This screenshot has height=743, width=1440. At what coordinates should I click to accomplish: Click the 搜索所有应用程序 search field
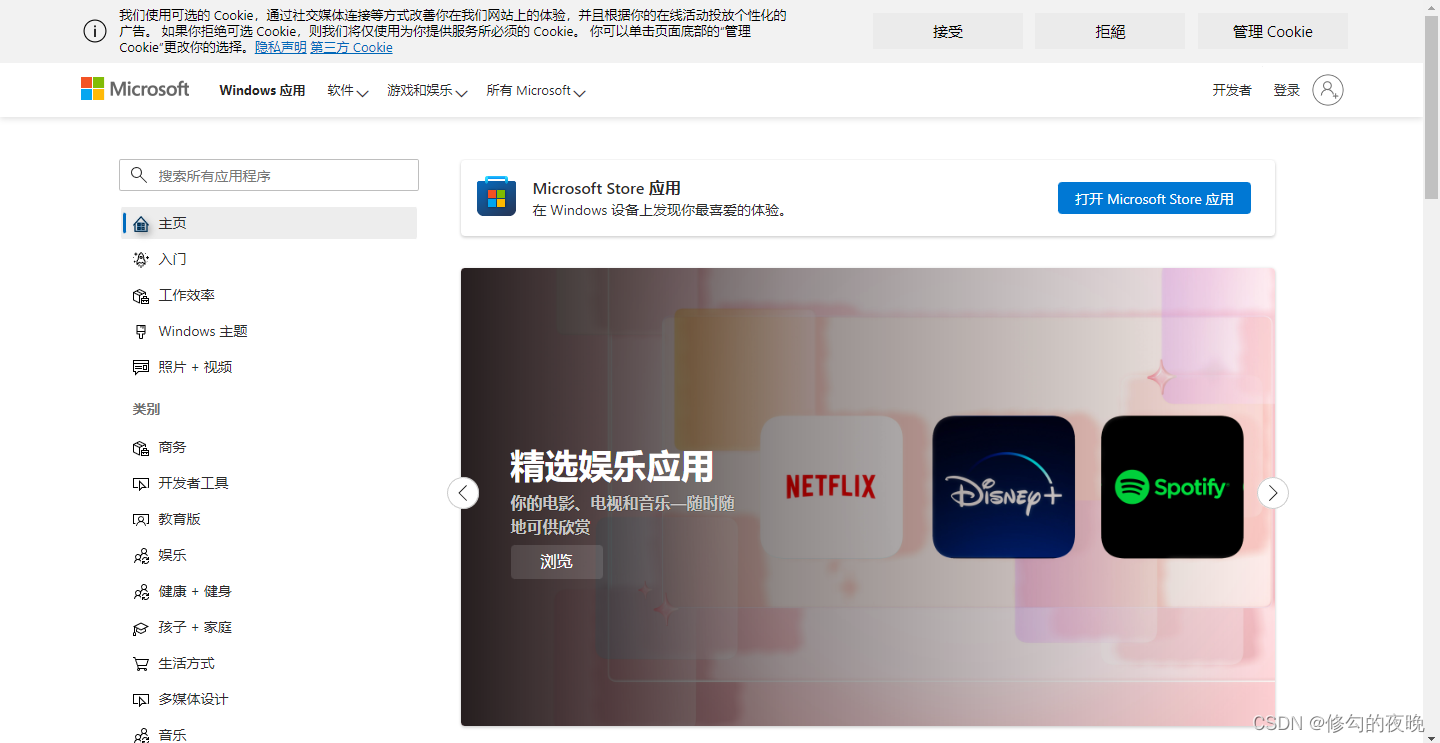click(x=269, y=175)
